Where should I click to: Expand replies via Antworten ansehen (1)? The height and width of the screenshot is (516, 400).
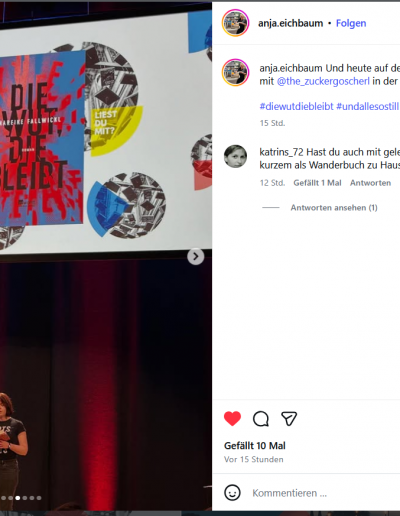[334, 208]
